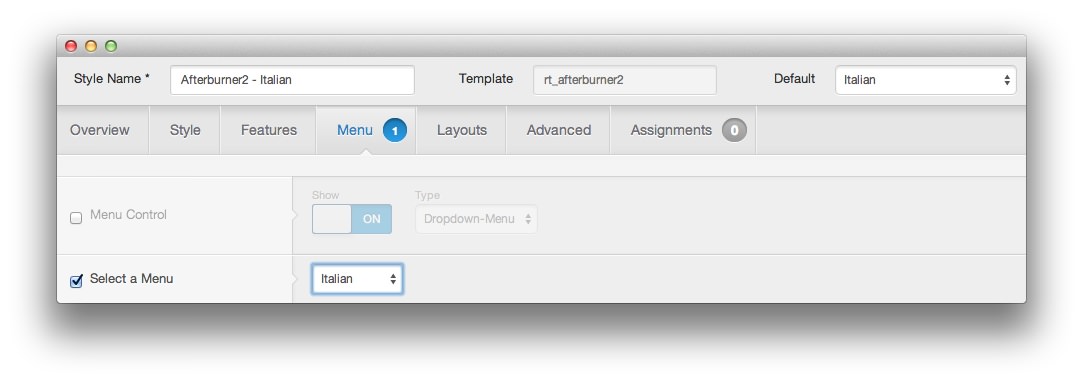Screen dimensions: 1083x382
Task: Enable the Menu Control checkbox
Action: (x=76, y=218)
